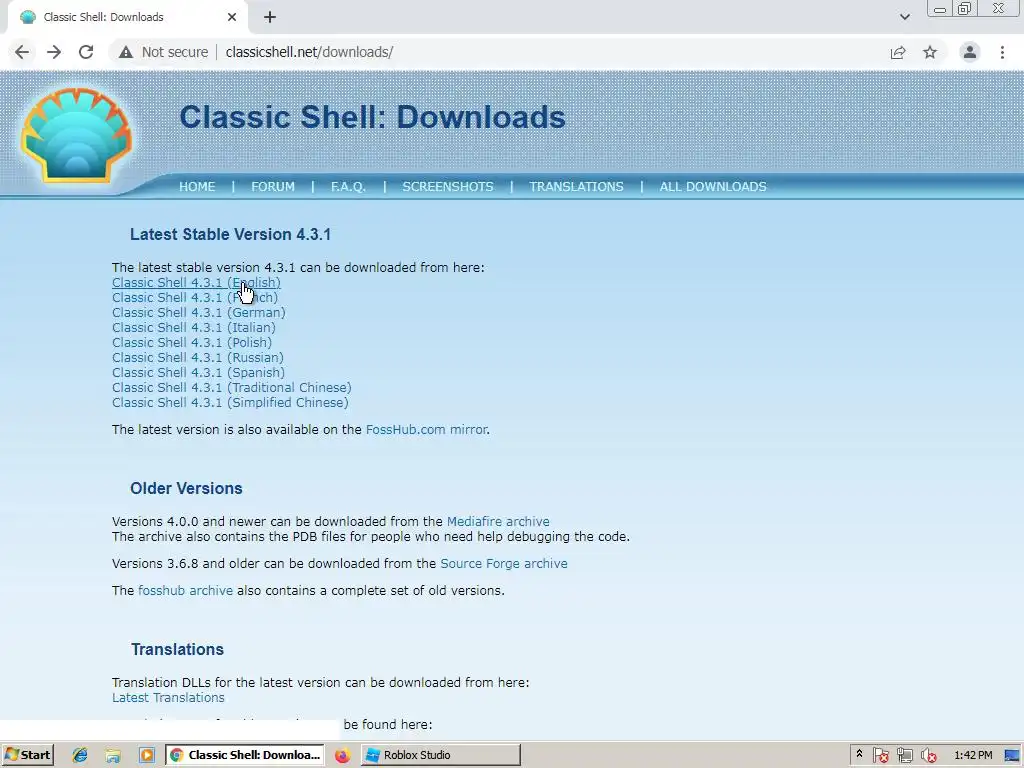Click the Classic Shell seashell logo
The height and width of the screenshot is (768, 1024).
[76, 135]
